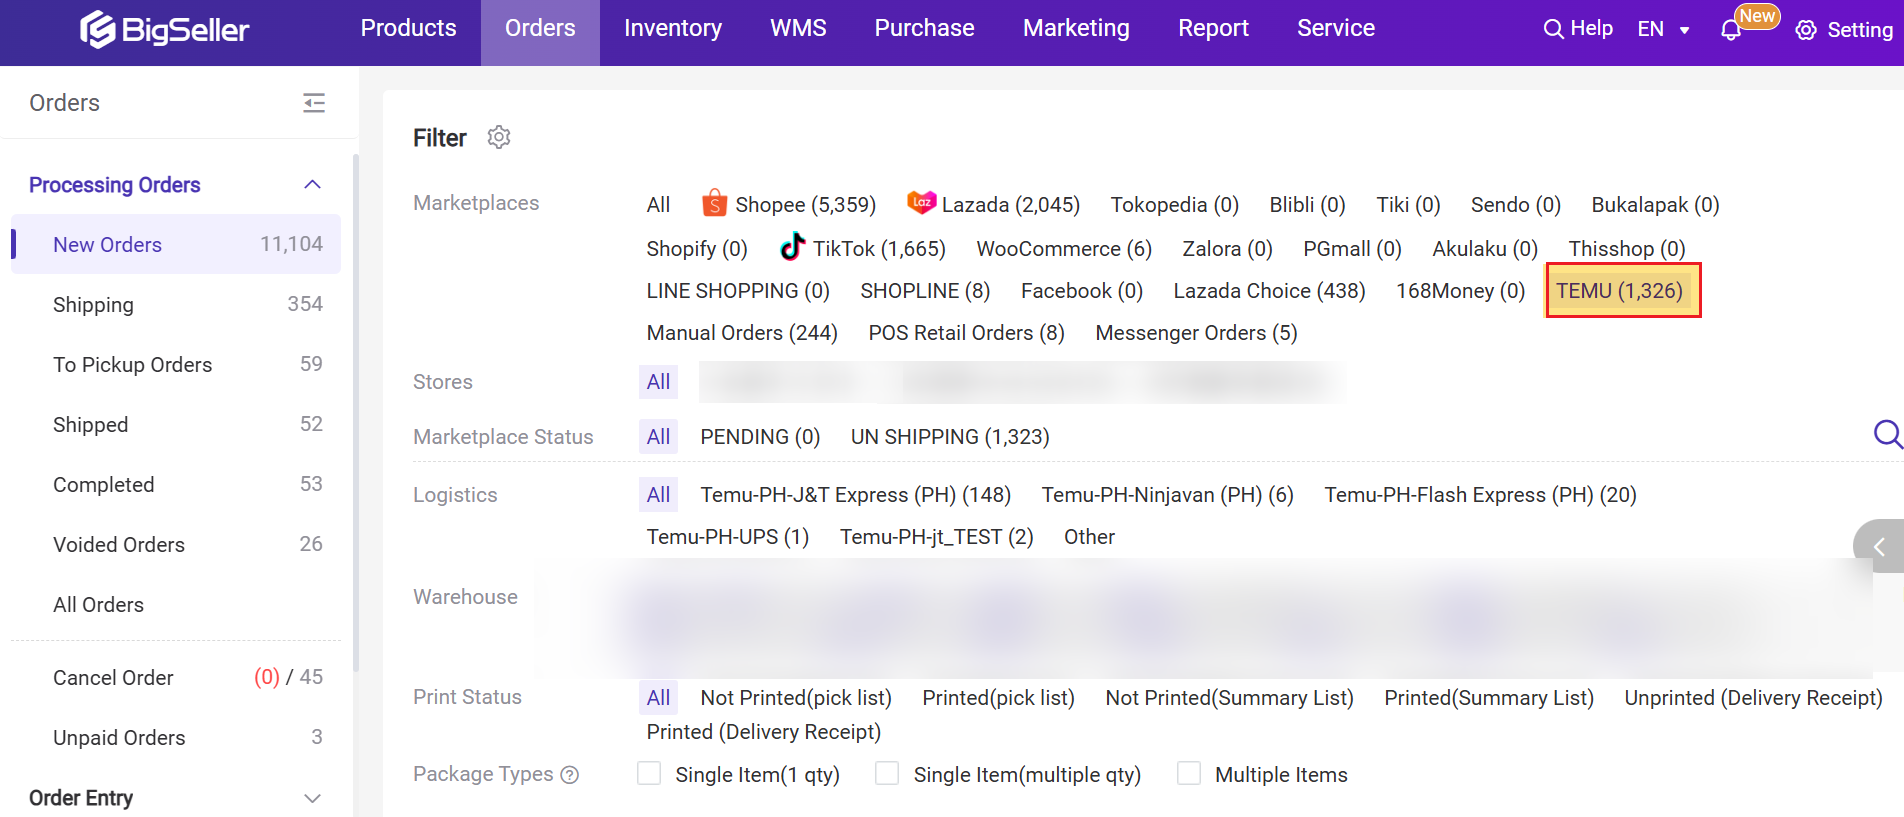Click the magnifier search icon at right
The image size is (1904, 817).
coord(1887,435)
